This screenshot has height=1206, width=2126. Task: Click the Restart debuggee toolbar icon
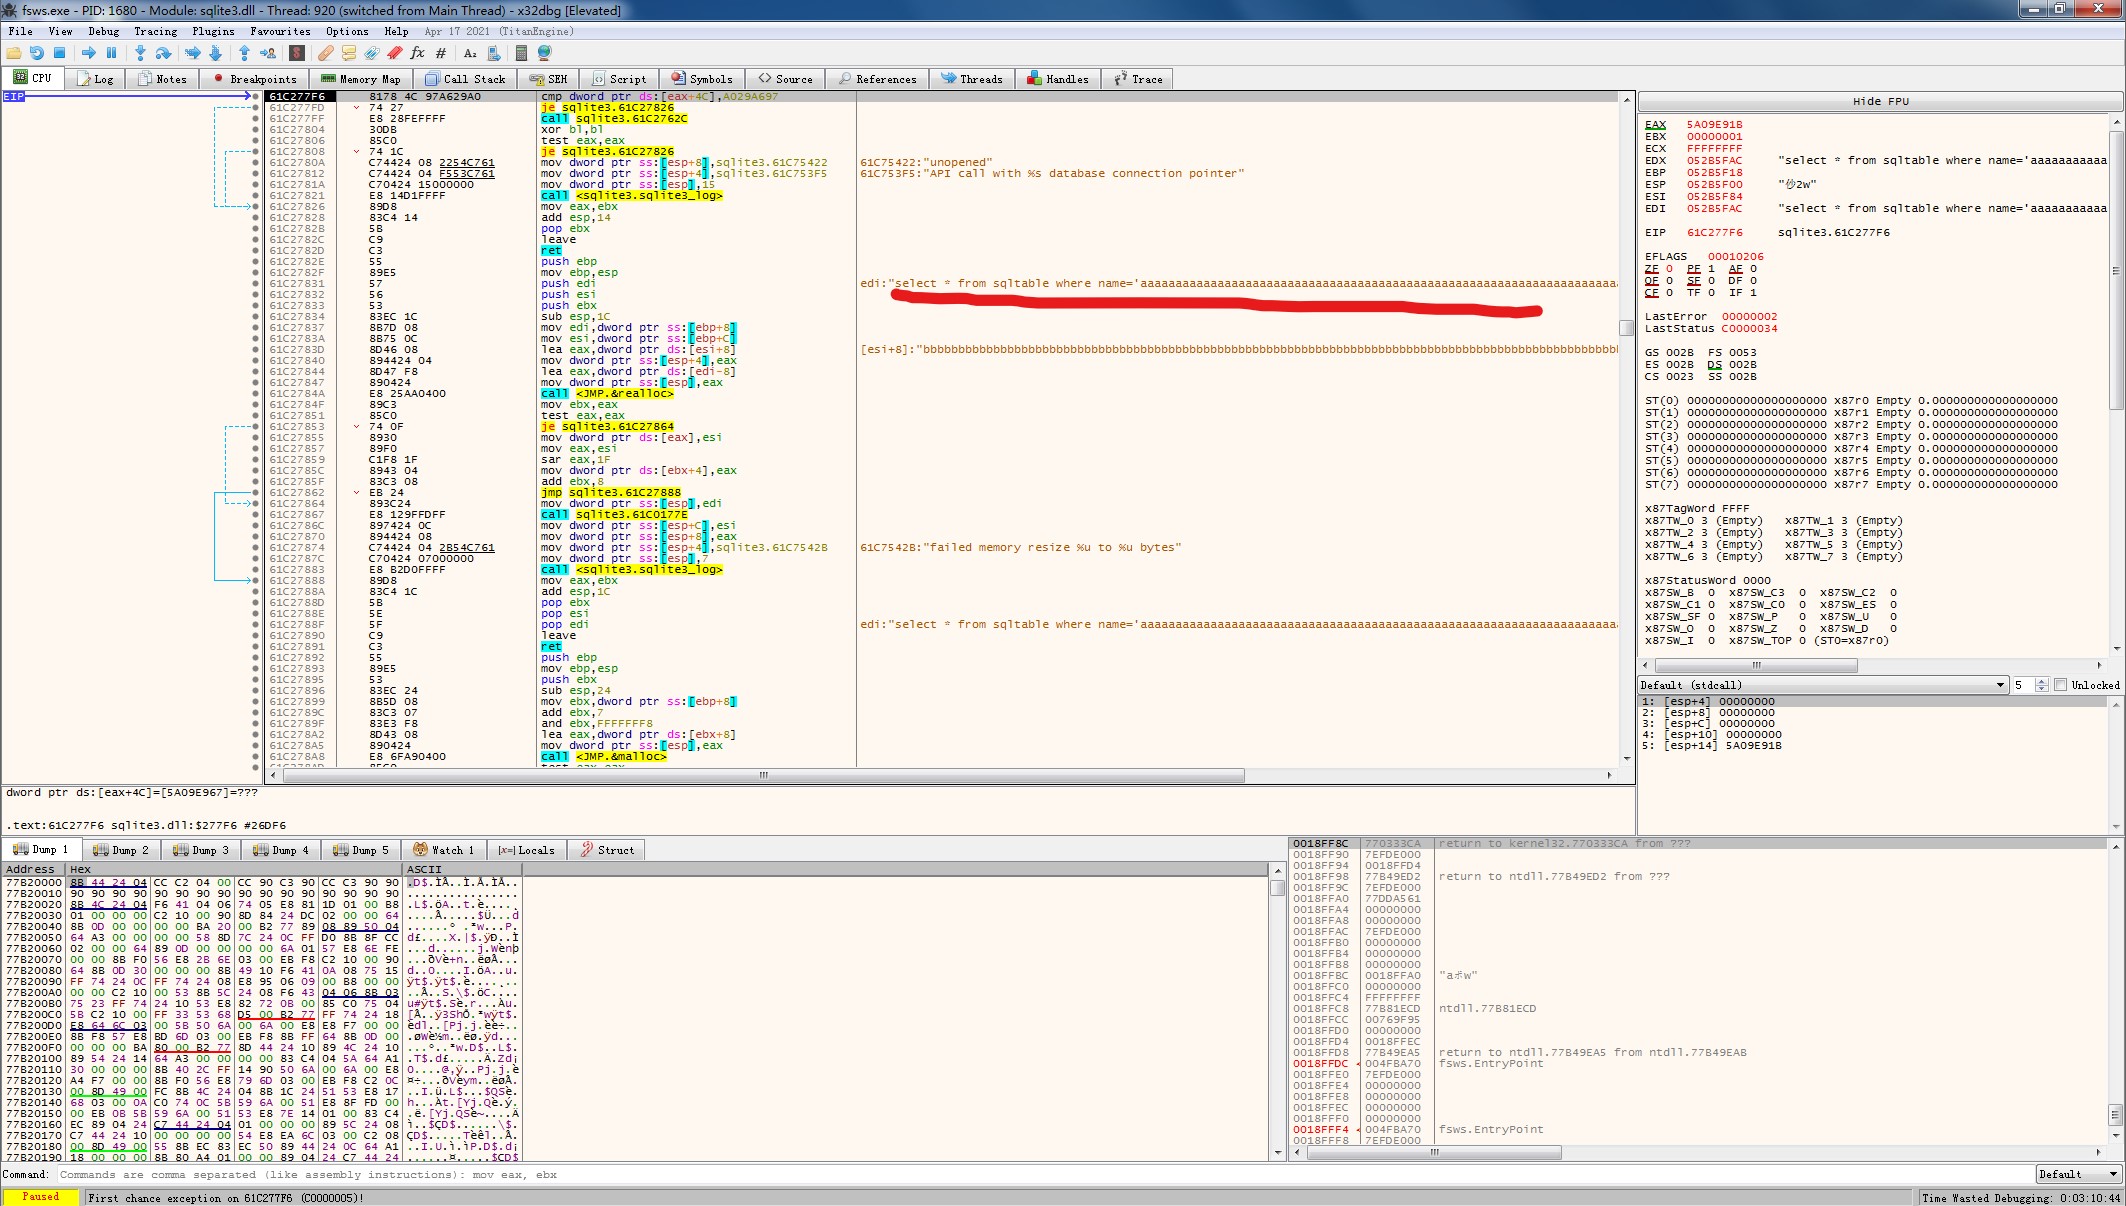[x=37, y=53]
